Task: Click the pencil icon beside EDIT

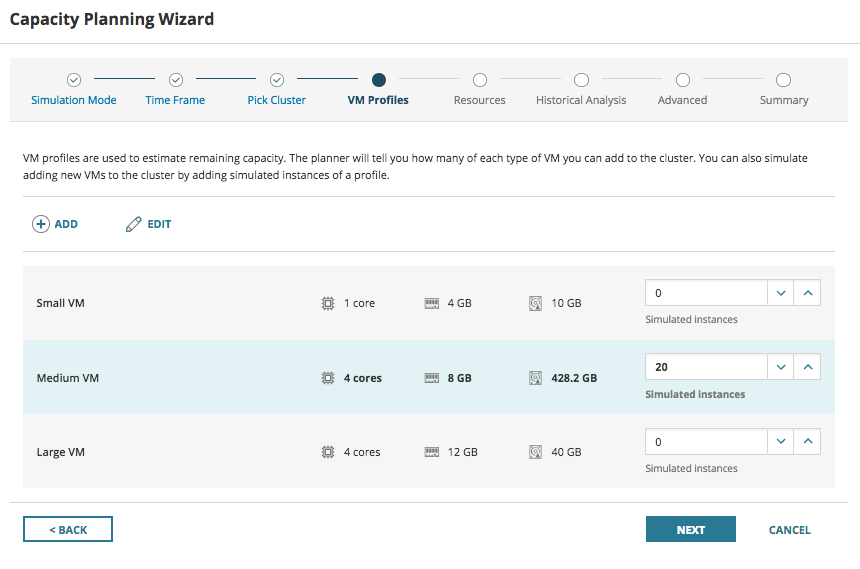Action: click(133, 224)
